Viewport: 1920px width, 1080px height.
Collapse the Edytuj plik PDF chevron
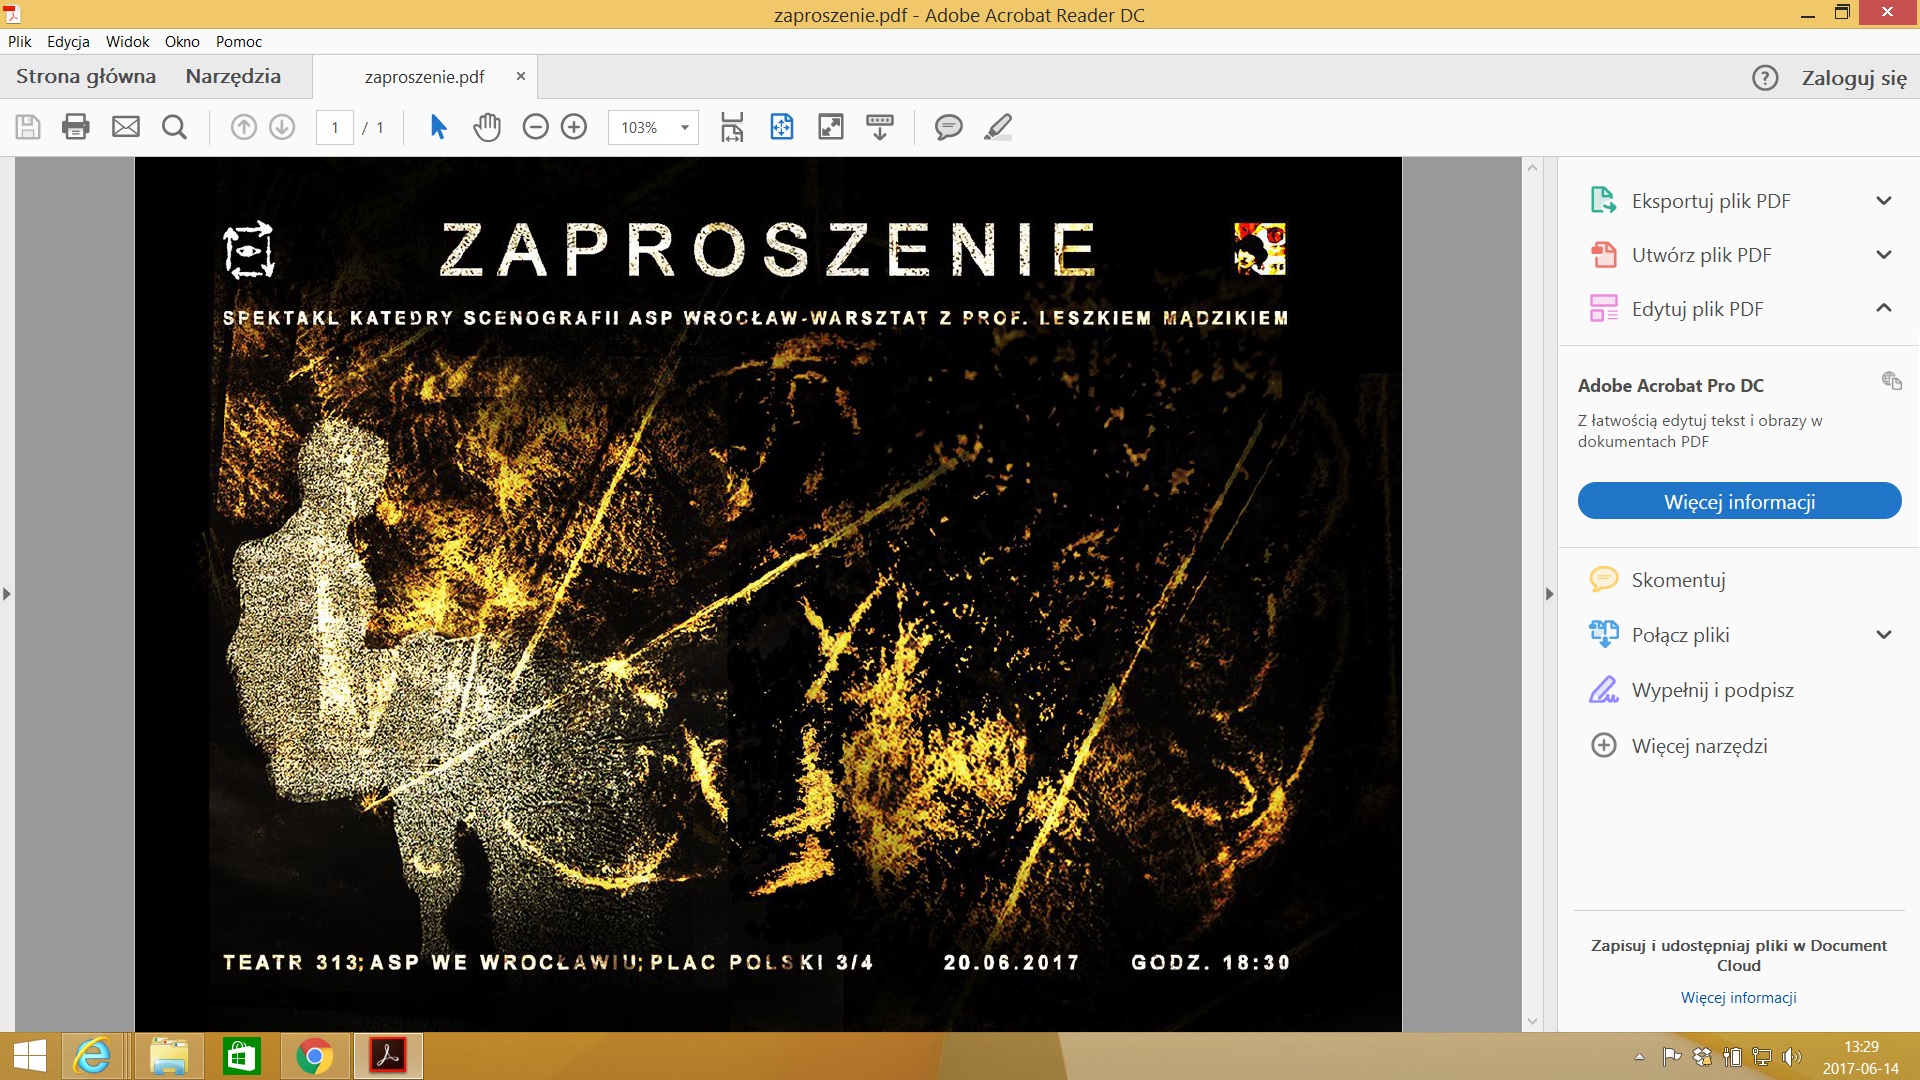pyautogui.click(x=1884, y=308)
